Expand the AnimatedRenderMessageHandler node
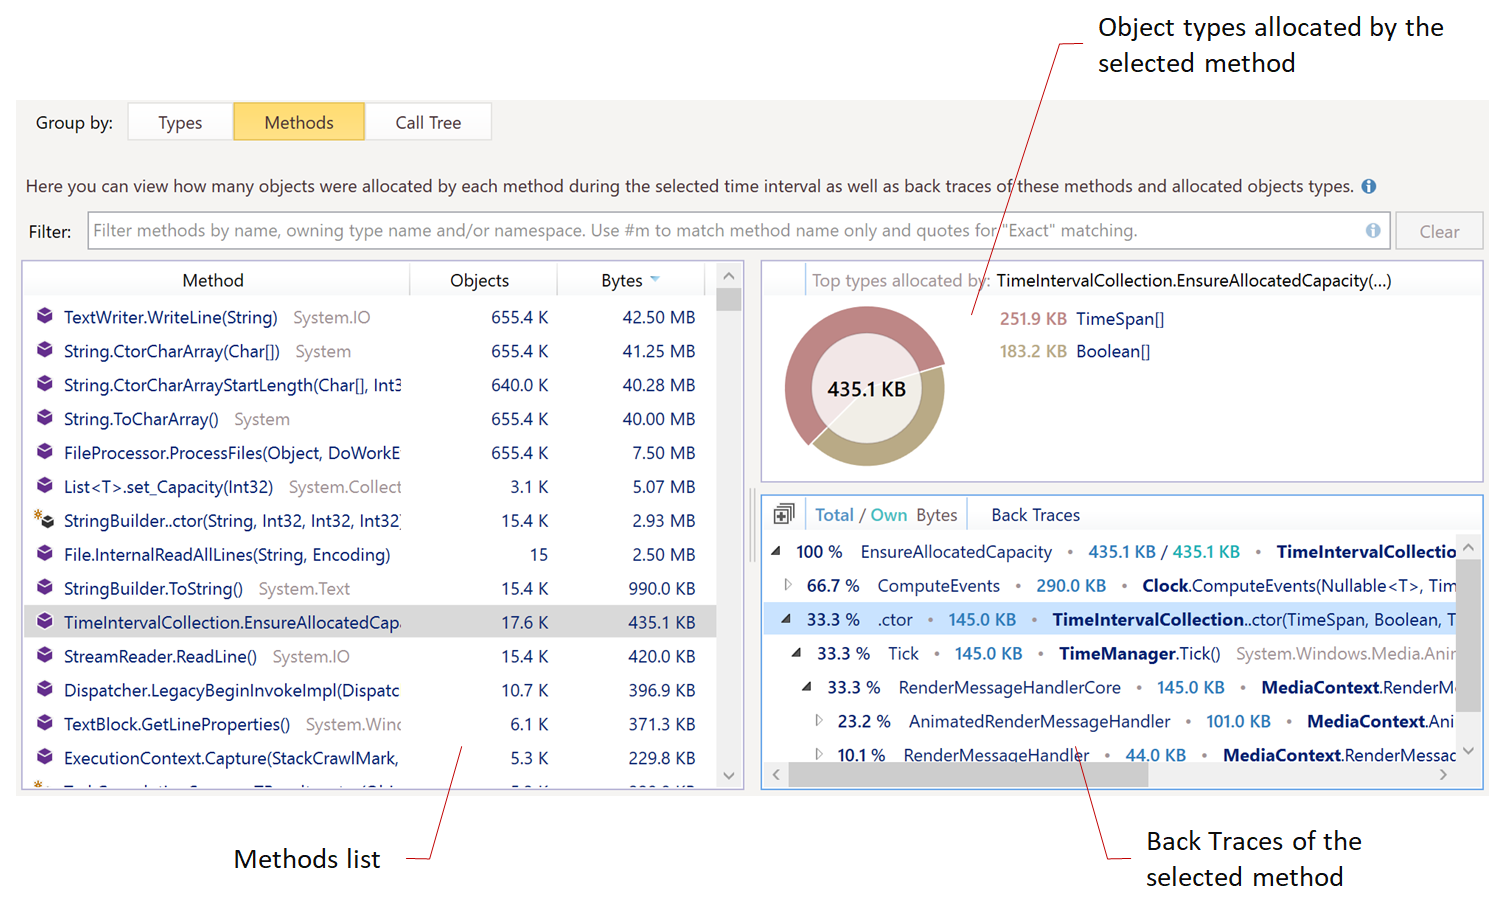This screenshot has height=903, width=1499. point(819,721)
